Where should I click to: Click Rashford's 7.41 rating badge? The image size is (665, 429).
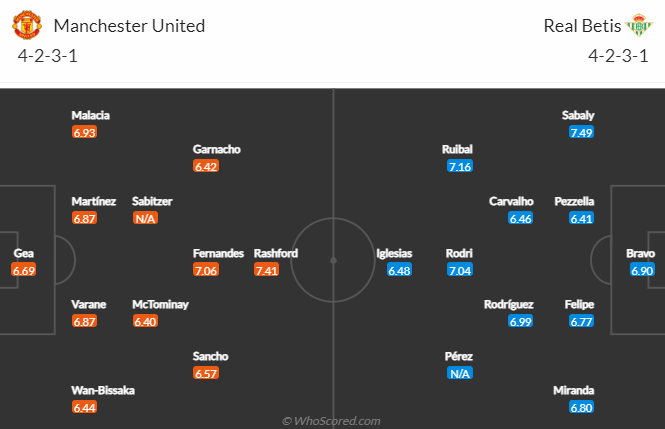[x=267, y=270]
